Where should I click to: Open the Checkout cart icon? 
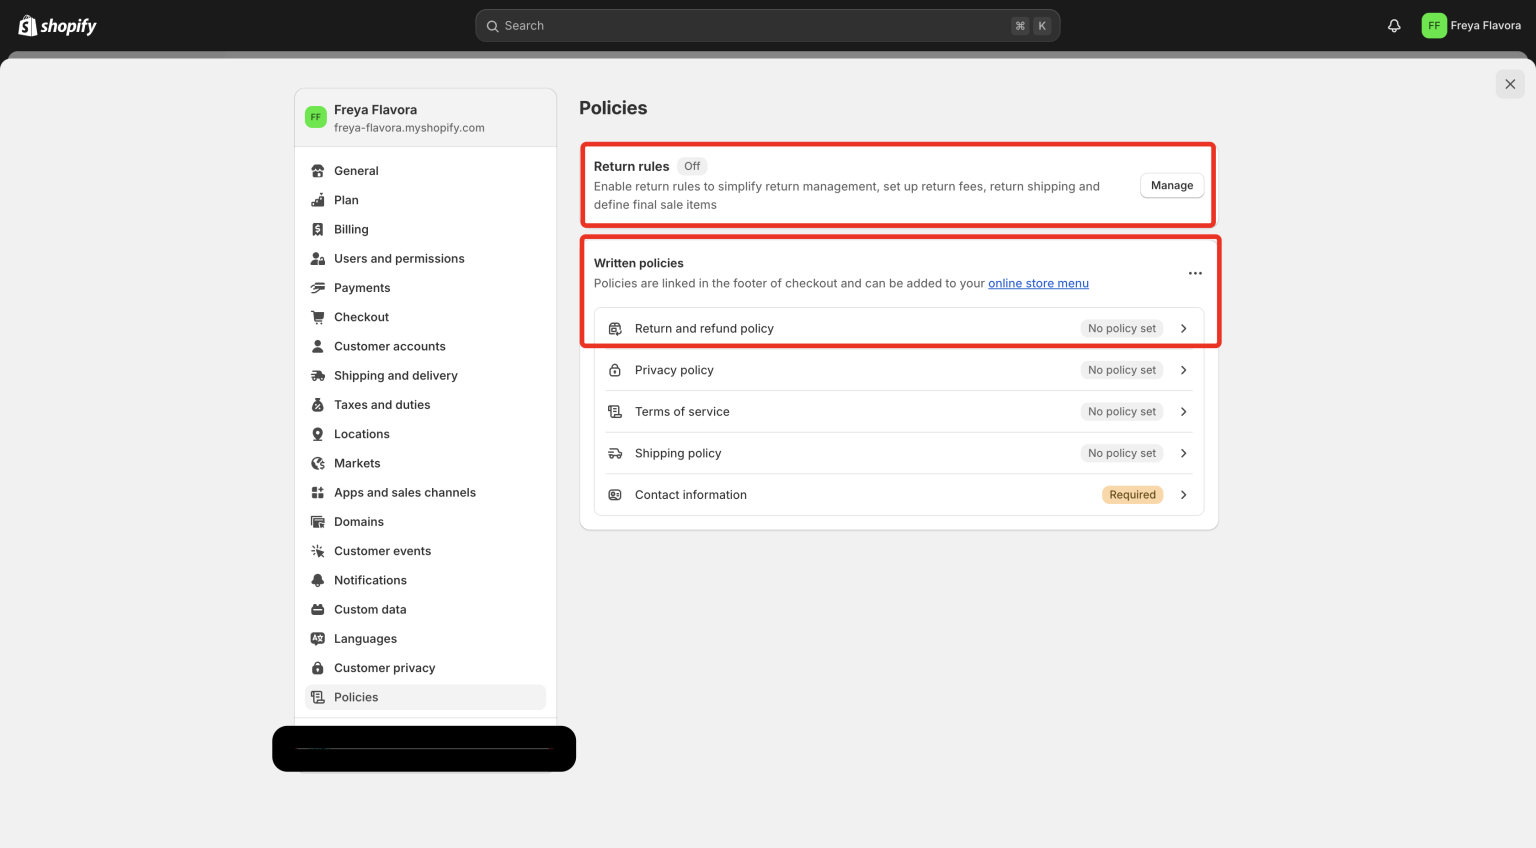(317, 317)
